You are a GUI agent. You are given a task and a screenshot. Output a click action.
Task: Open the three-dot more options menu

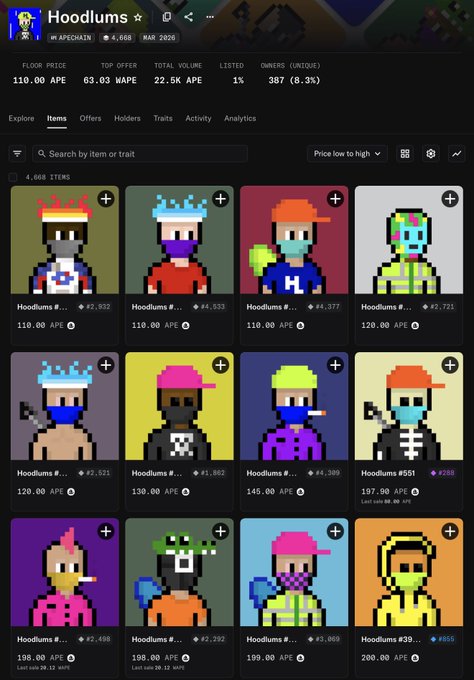[210, 17]
